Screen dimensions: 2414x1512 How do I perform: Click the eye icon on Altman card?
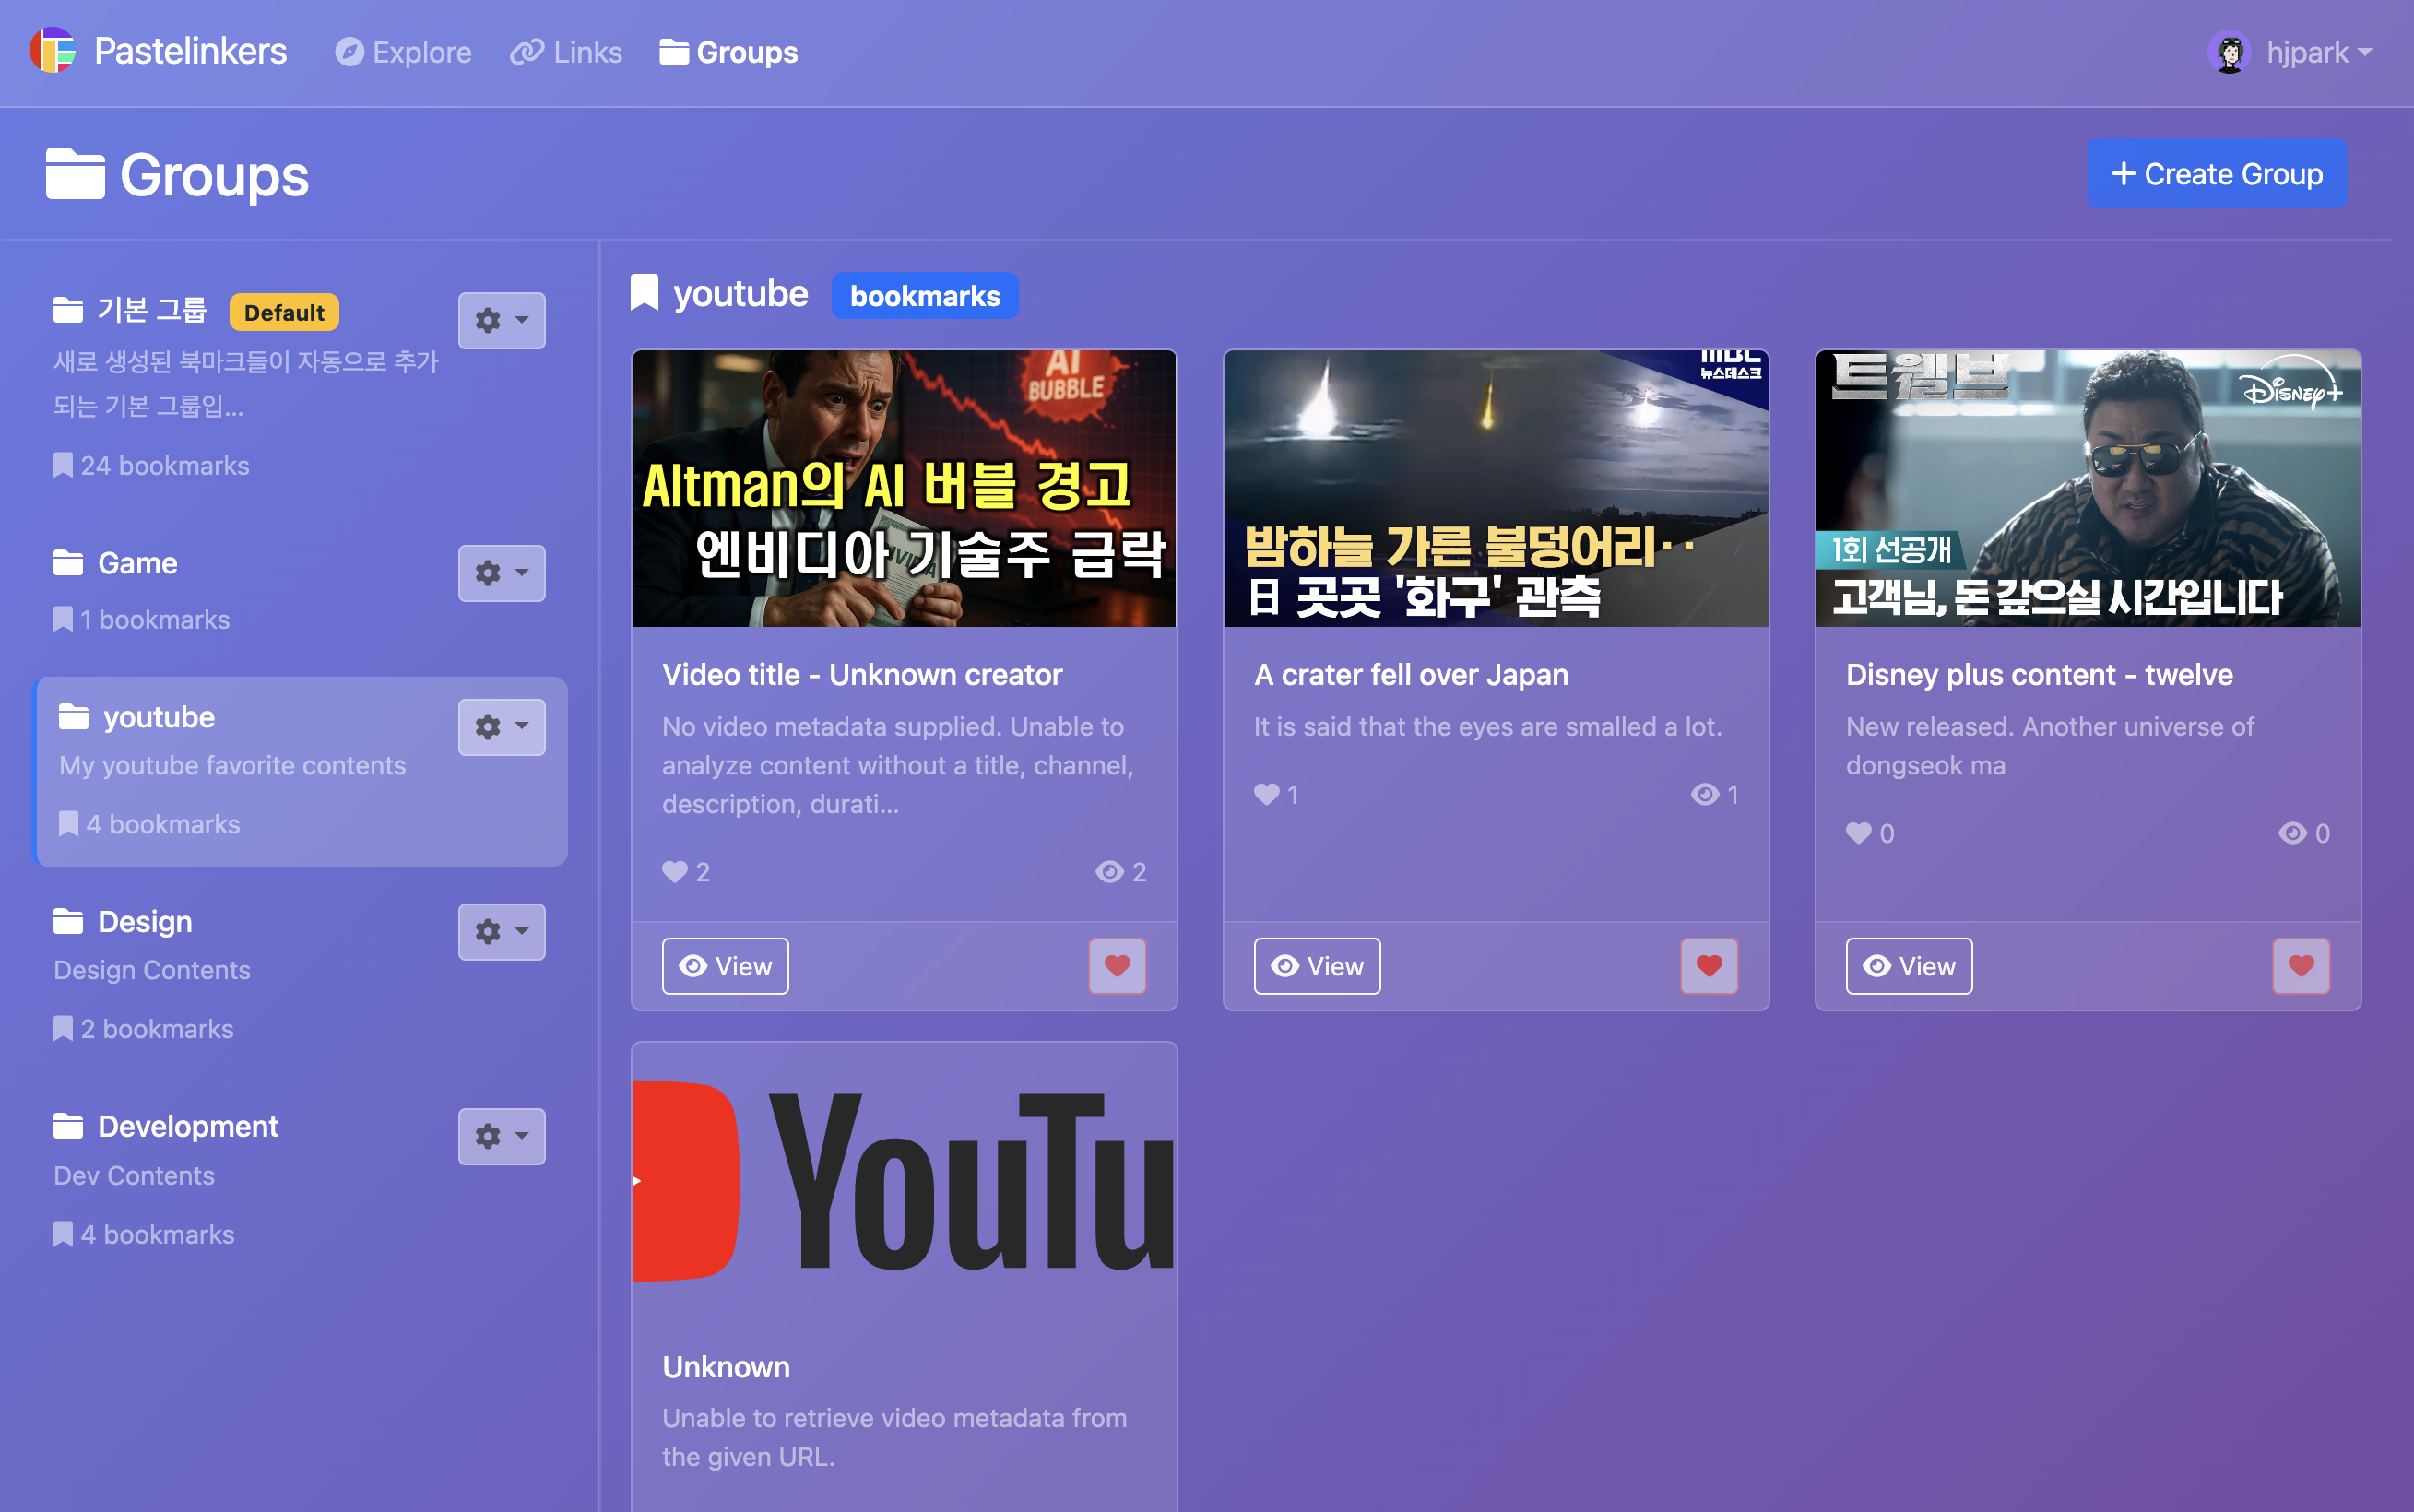tap(1108, 872)
